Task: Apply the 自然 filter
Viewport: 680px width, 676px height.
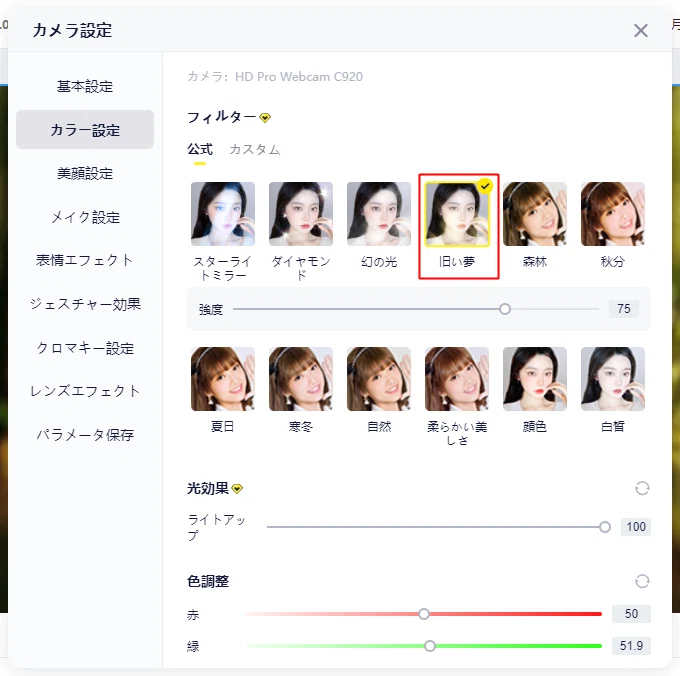Action: 379,379
